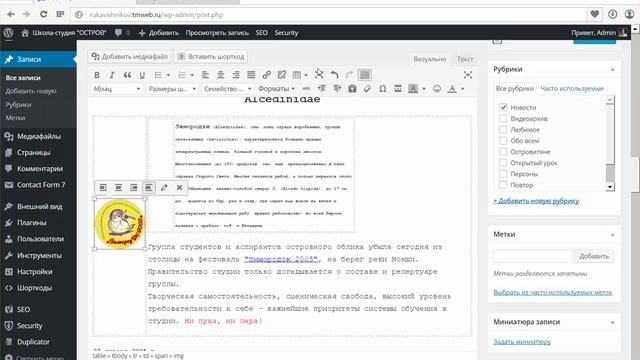Decrease the paragraph indent
This screenshot has width=640, height=360.
coord(322,89)
